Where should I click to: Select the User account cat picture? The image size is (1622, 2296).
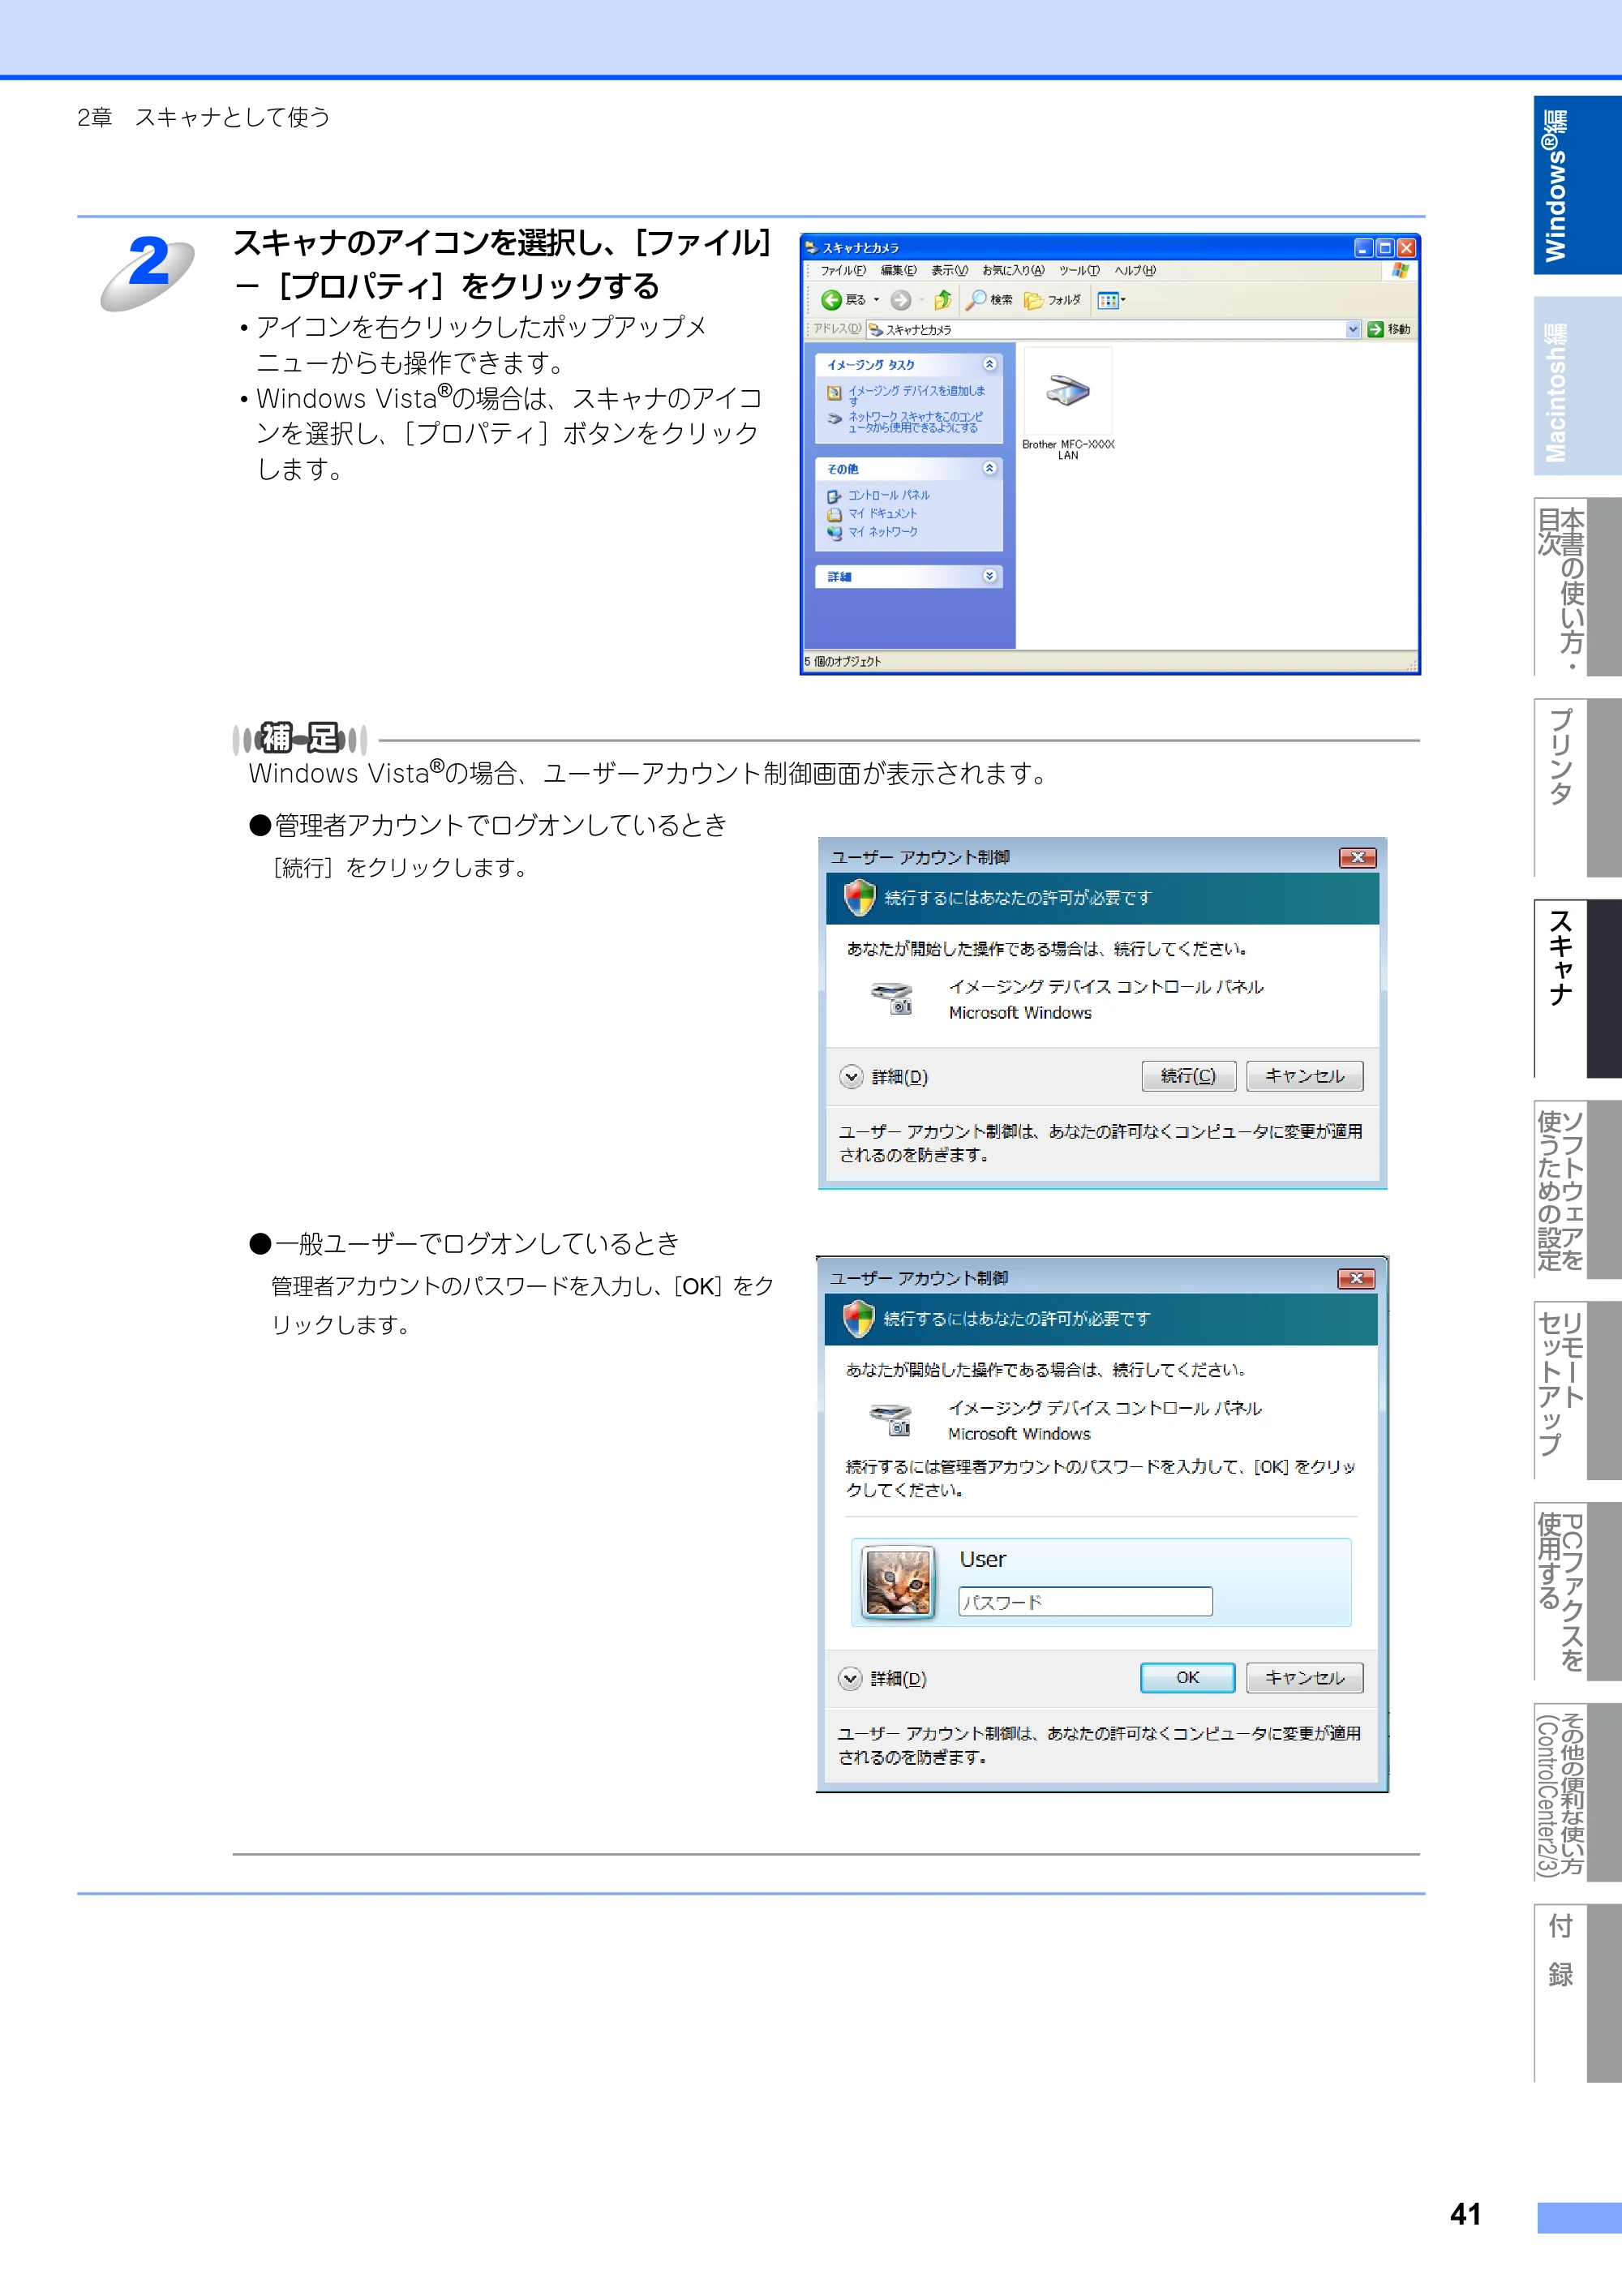tap(898, 1582)
